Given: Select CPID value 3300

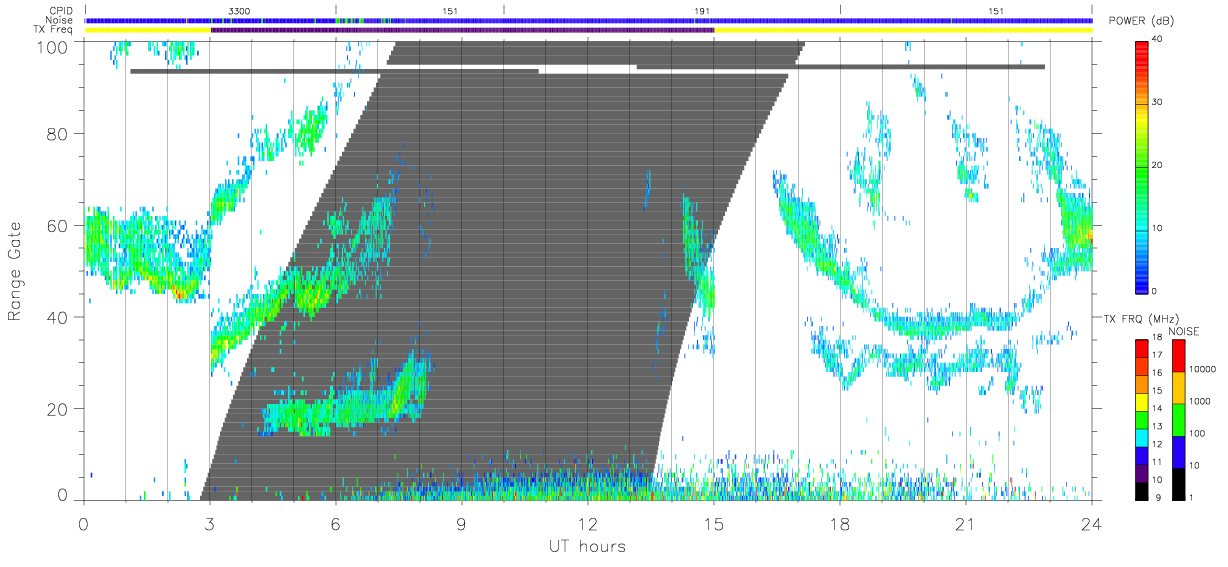Looking at the screenshot, I should pyautogui.click(x=240, y=10).
